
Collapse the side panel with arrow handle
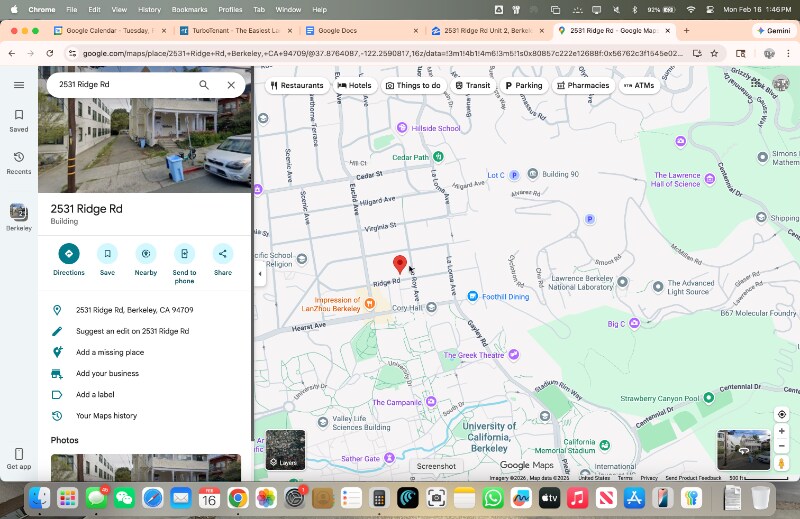click(x=260, y=273)
